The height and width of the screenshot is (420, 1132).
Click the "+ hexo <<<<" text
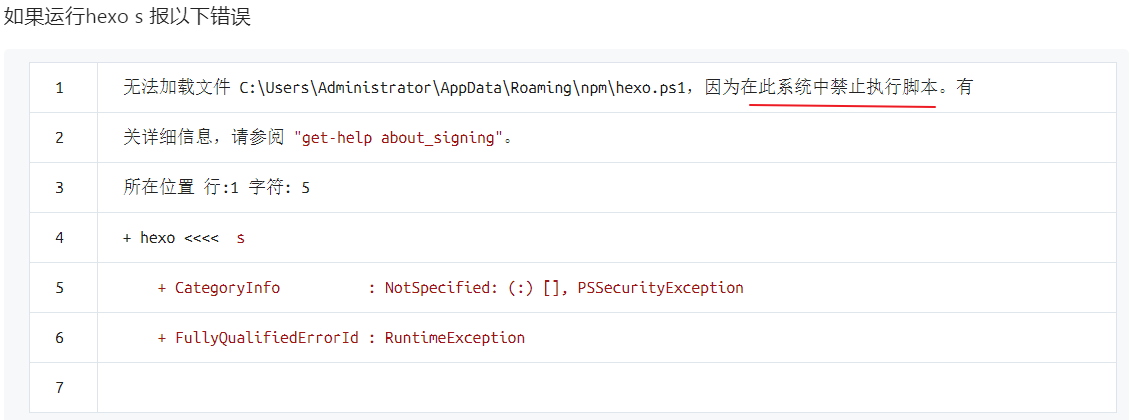(x=171, y=238)
